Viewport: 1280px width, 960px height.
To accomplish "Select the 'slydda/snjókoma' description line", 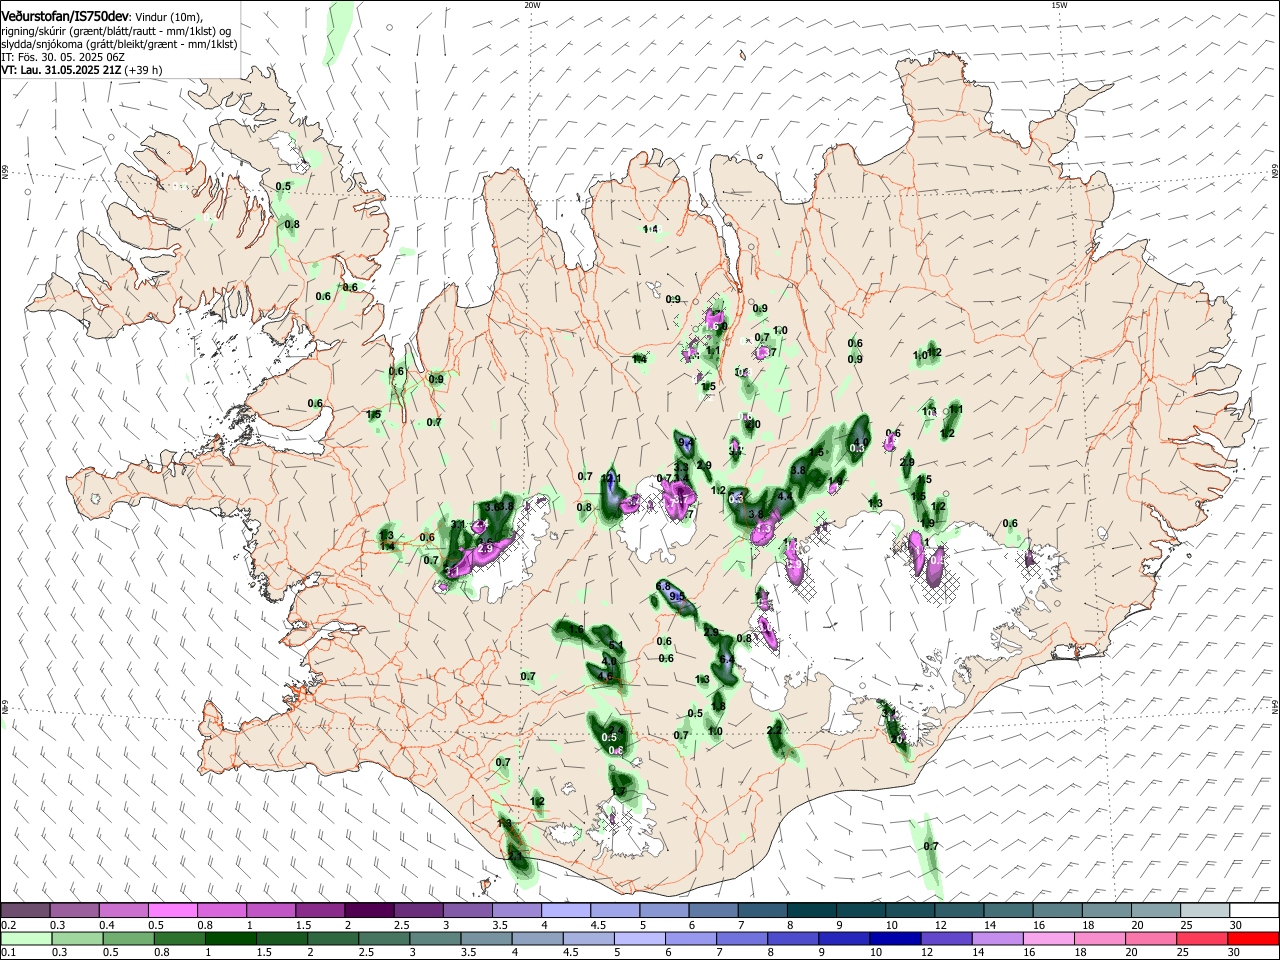I will tap(120, 44).
